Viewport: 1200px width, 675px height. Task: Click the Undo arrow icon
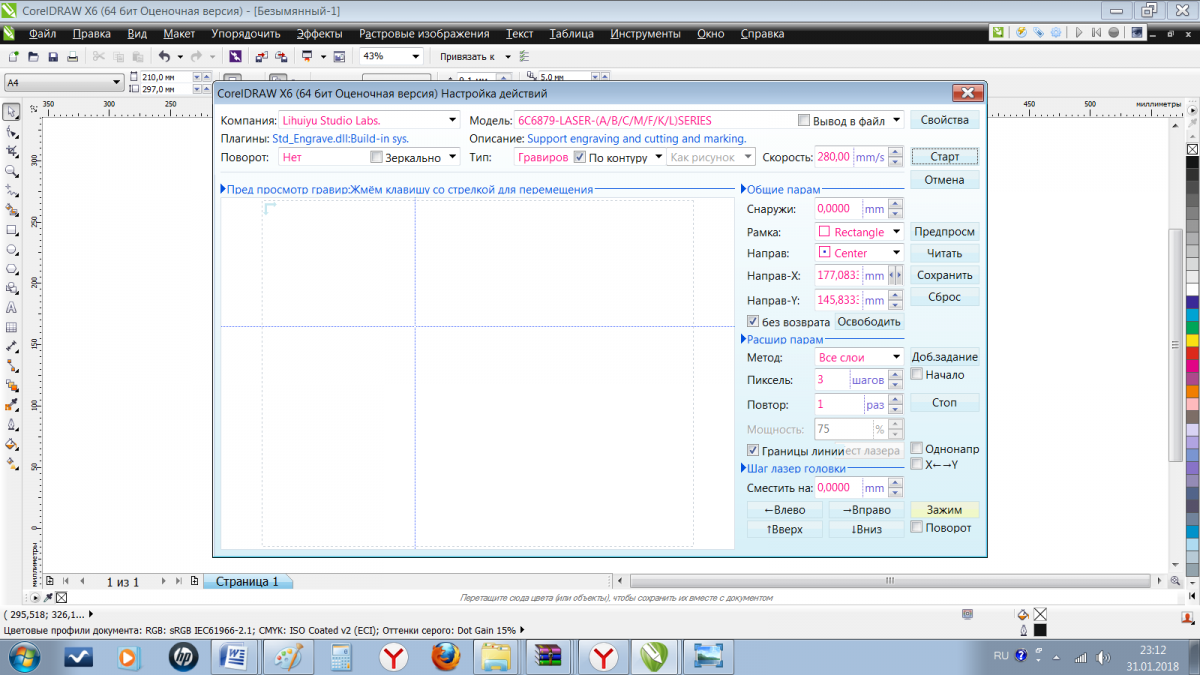click(164, 57)
